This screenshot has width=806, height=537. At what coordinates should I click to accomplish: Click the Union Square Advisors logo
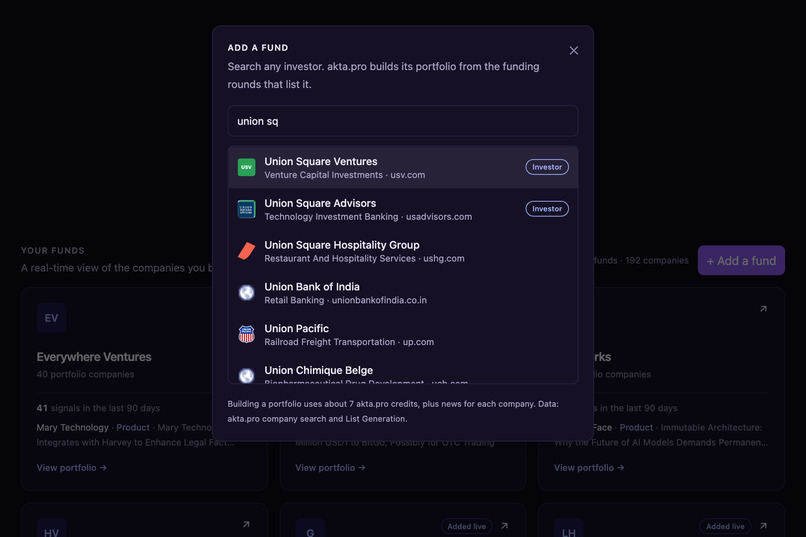point(246,209)
